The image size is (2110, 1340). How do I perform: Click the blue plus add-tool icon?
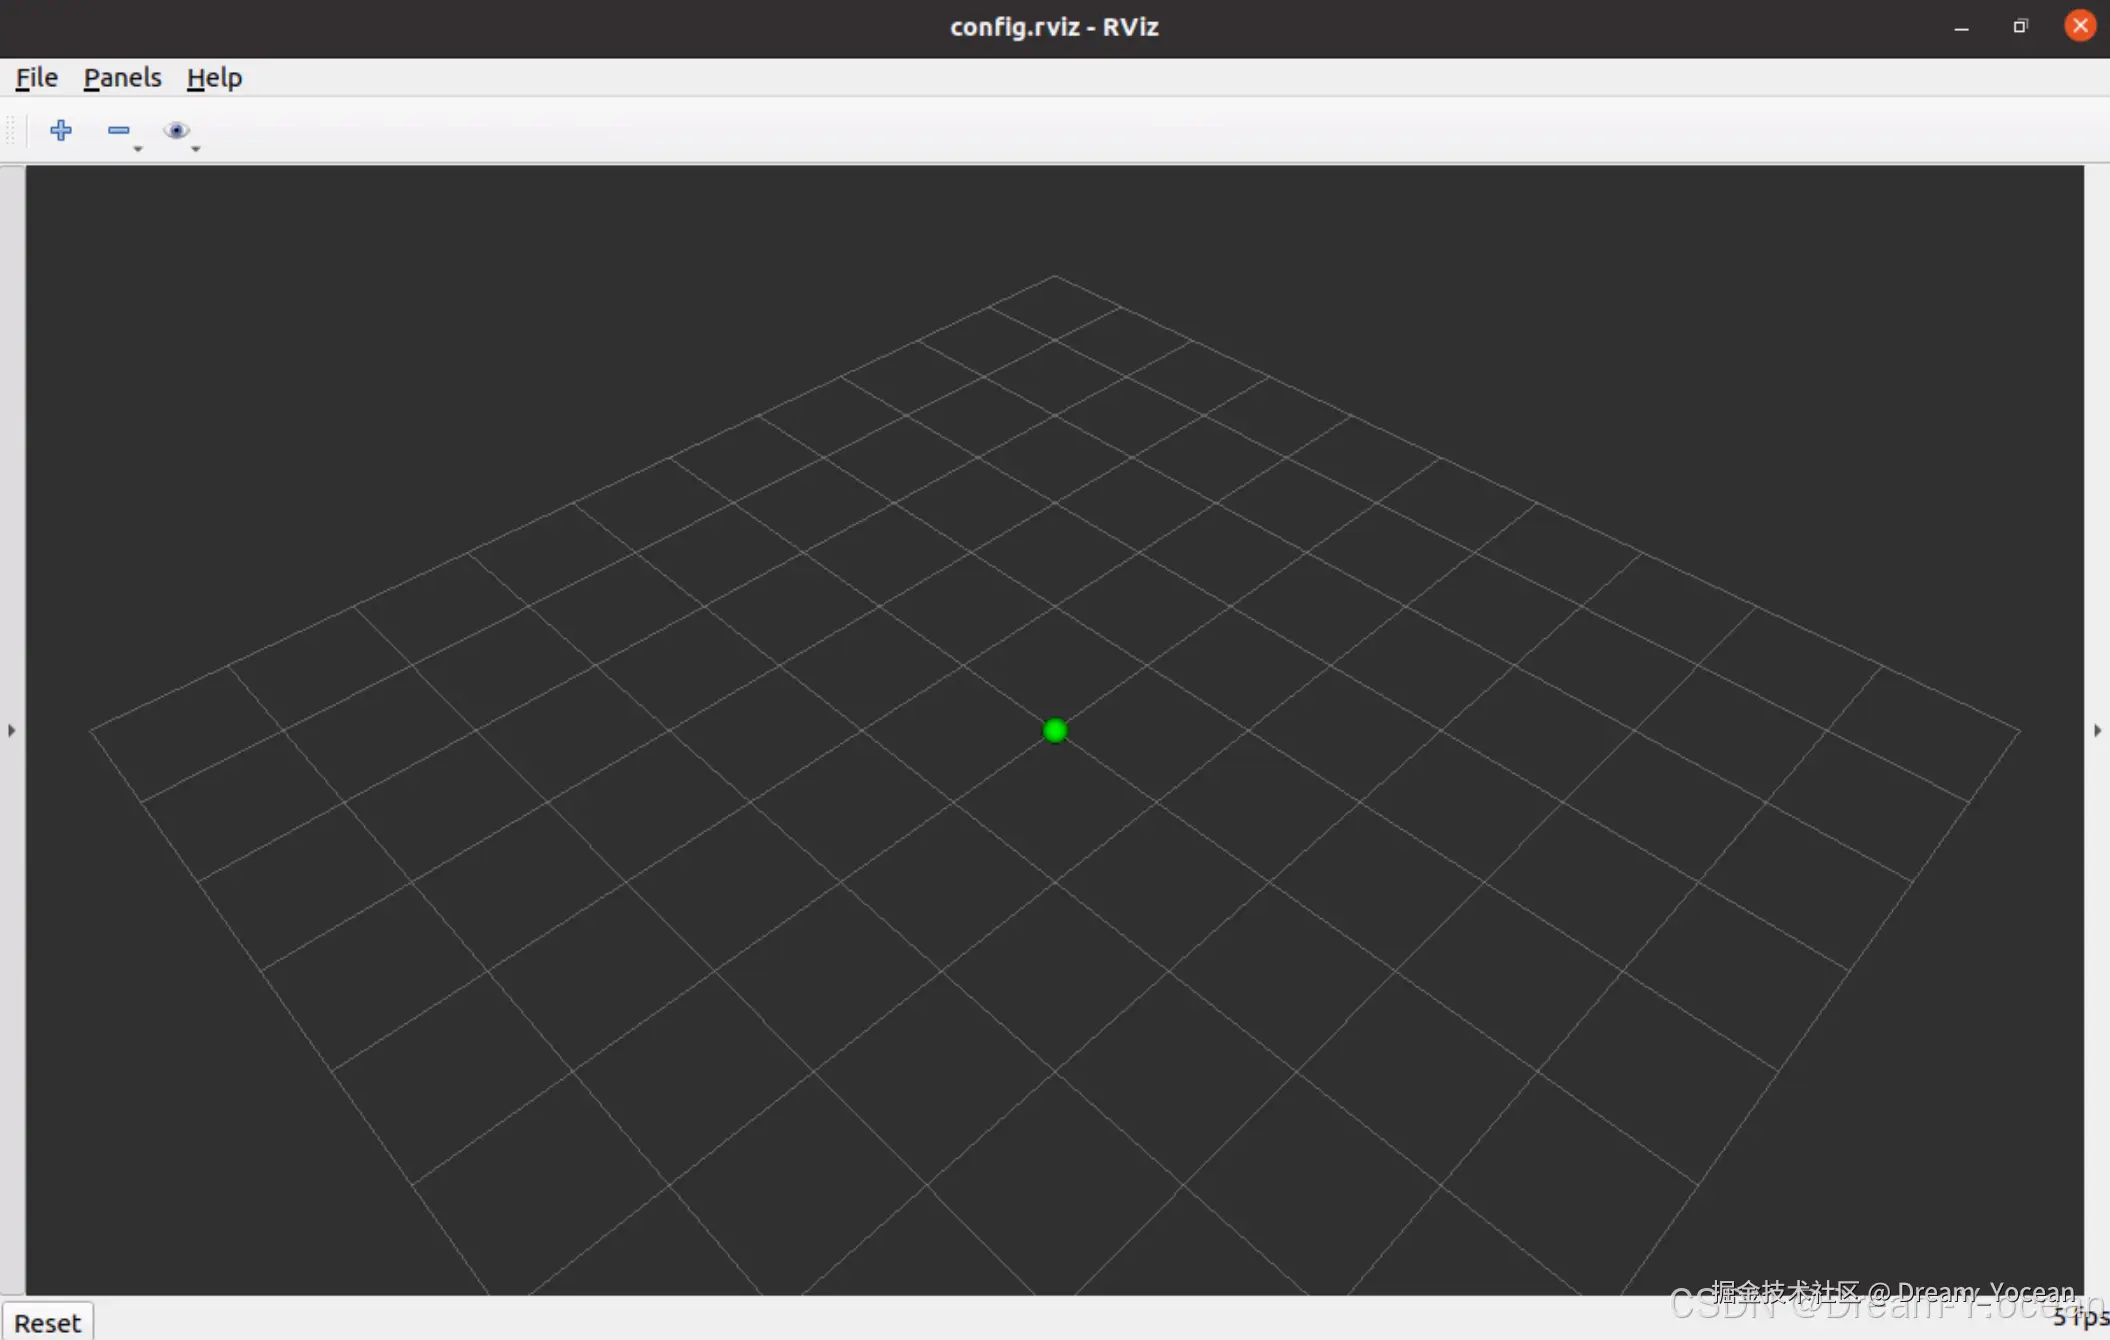coord(61,131)
